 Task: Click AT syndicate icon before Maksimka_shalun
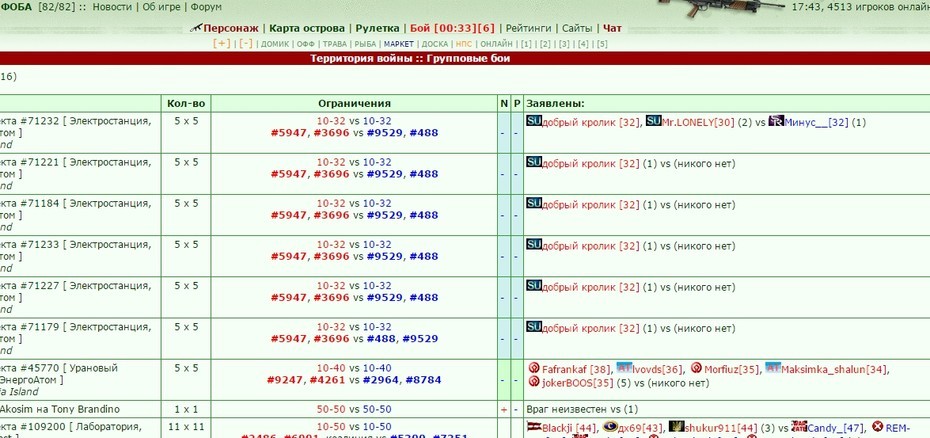coord(773,367)
